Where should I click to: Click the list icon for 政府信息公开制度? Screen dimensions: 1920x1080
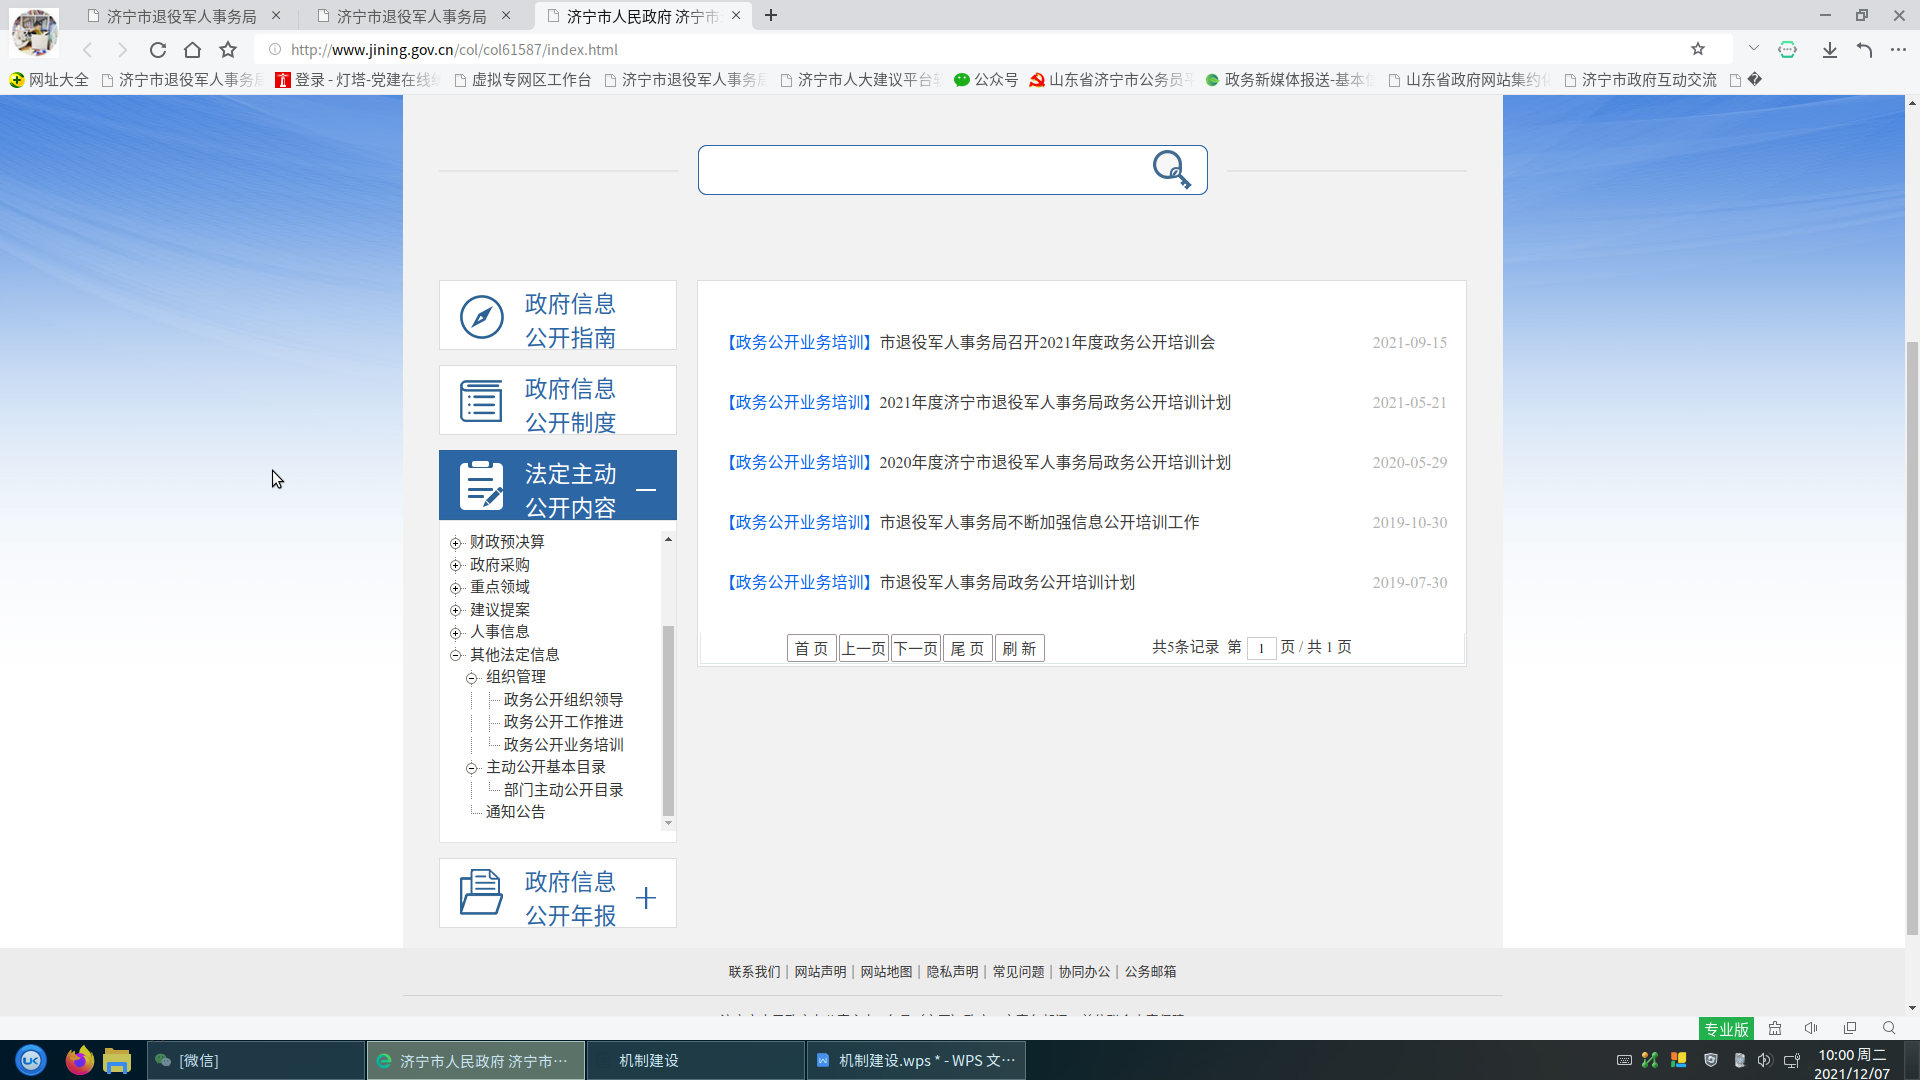[x=481, y=401]
